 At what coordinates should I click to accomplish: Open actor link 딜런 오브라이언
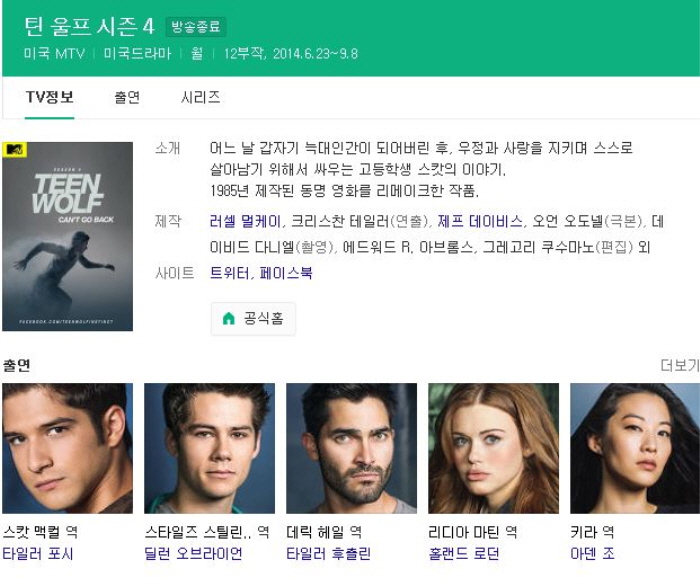pos(194,554)
